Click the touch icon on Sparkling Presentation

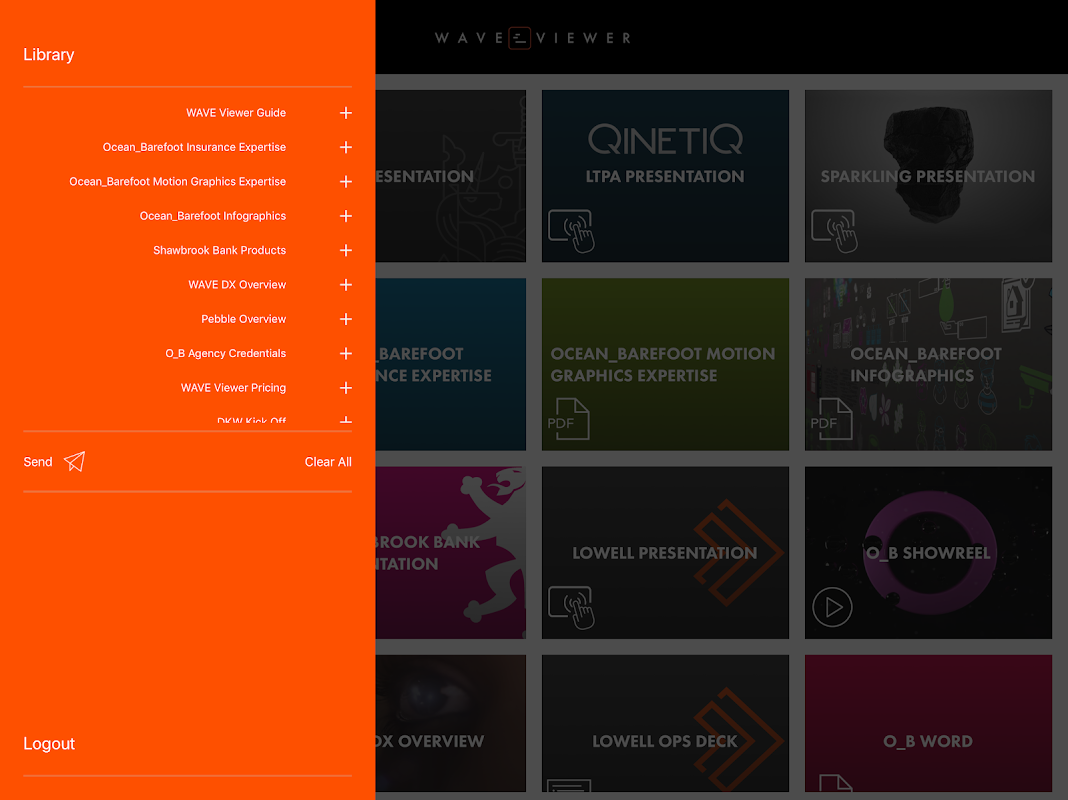pos(834,231)
